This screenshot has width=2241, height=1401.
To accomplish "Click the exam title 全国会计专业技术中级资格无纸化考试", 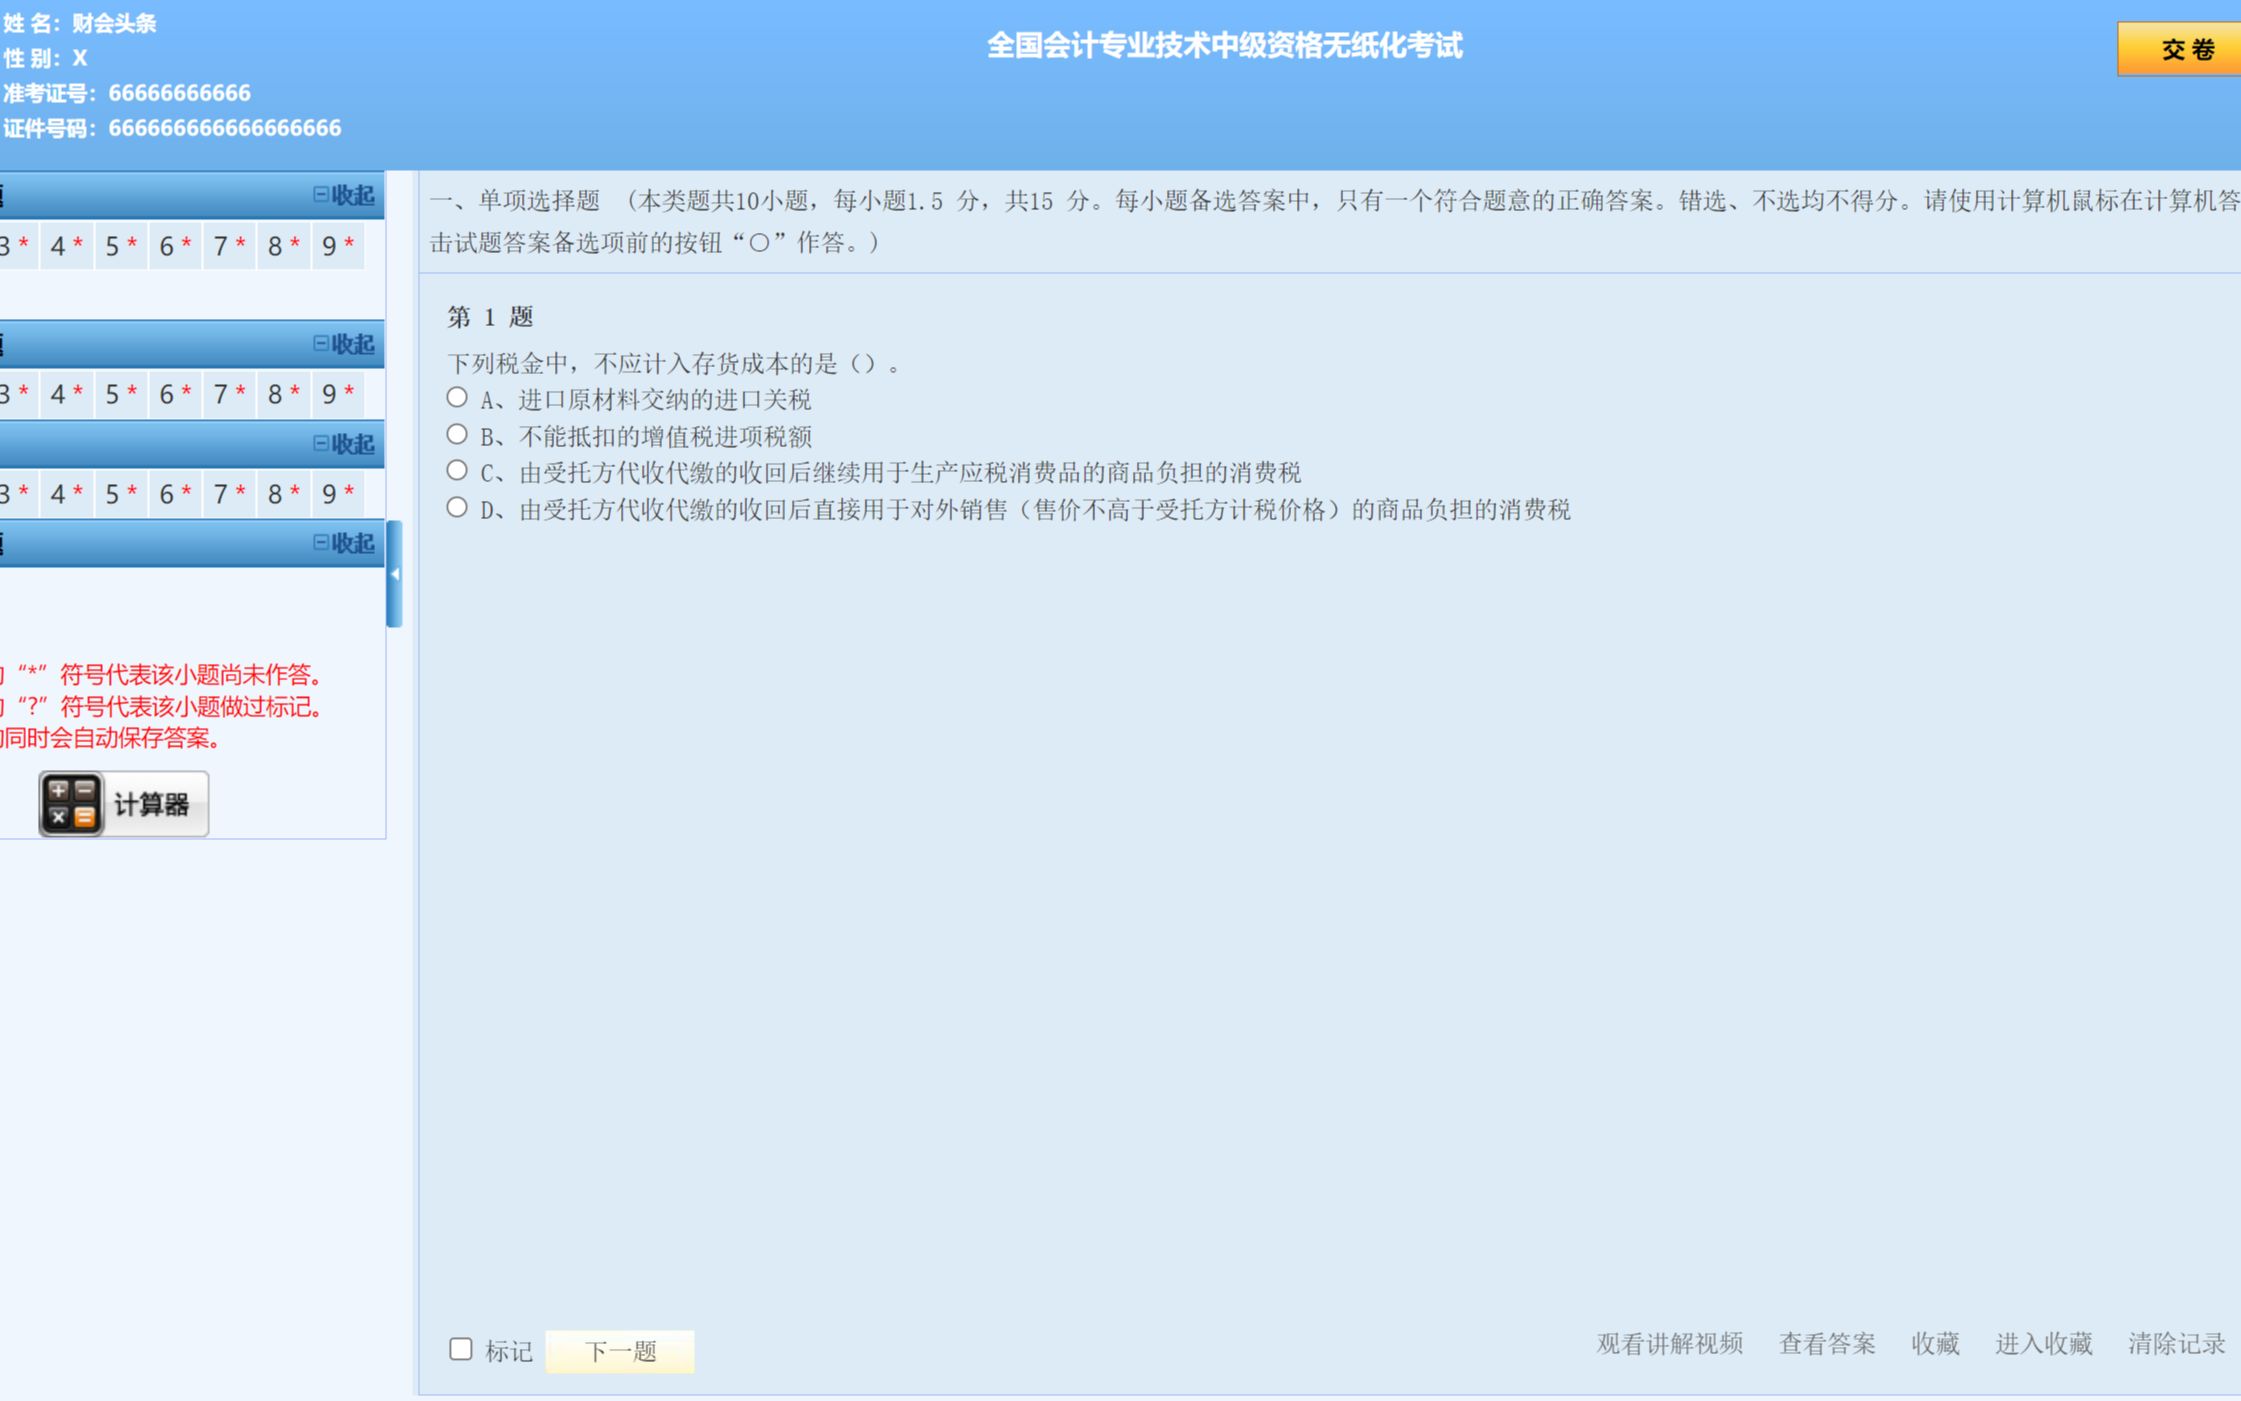I will [x=1224, y=45].
